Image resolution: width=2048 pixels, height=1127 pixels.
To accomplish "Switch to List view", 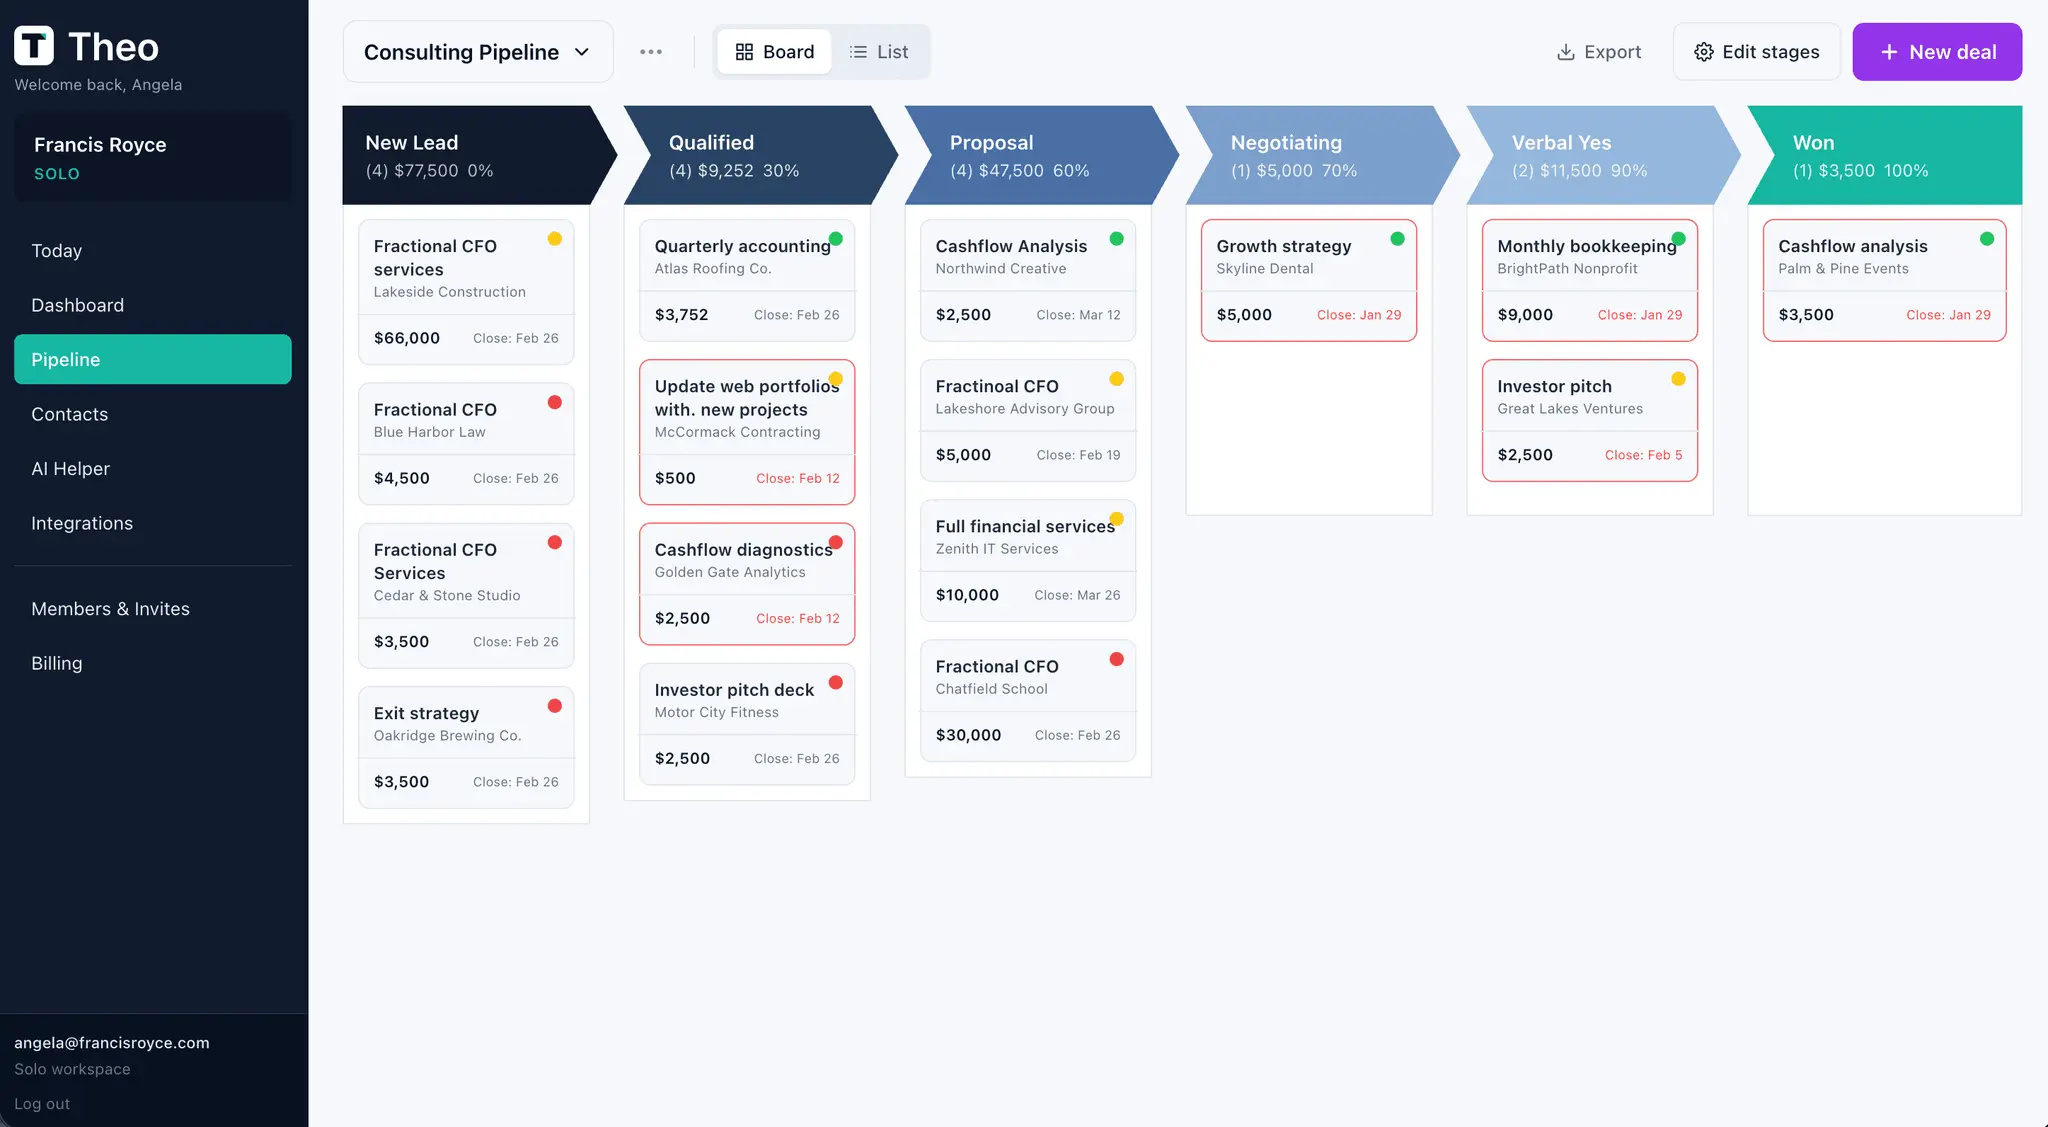I will click(x=879, y=52).
